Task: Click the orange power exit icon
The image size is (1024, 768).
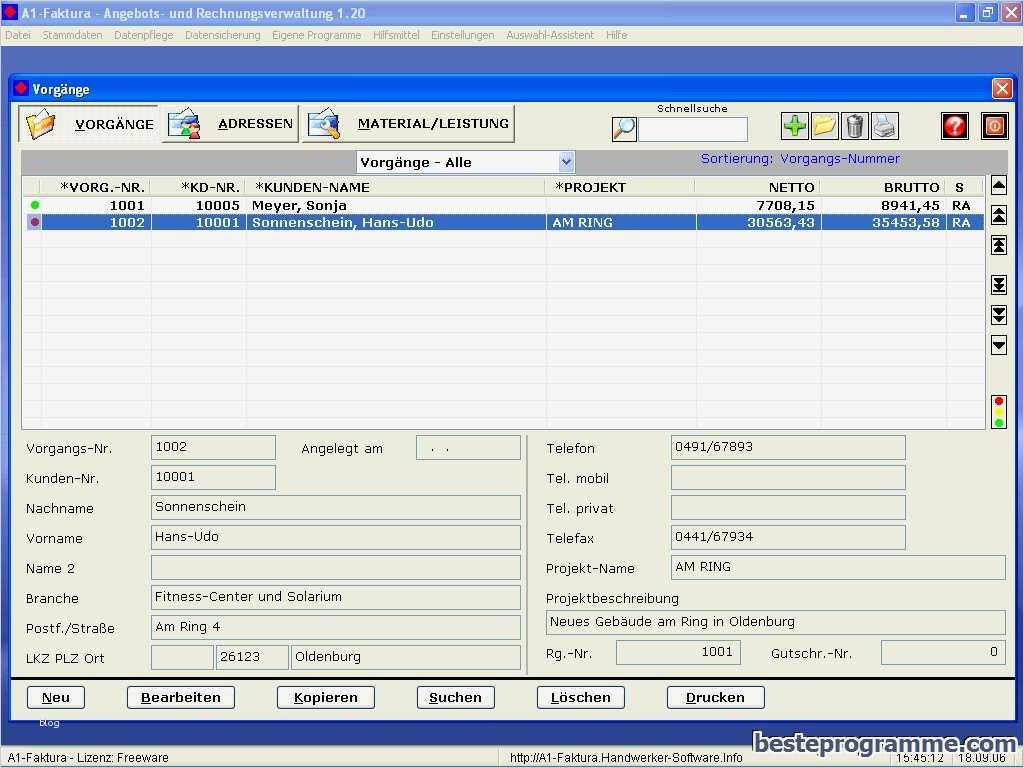Action: 994,126
